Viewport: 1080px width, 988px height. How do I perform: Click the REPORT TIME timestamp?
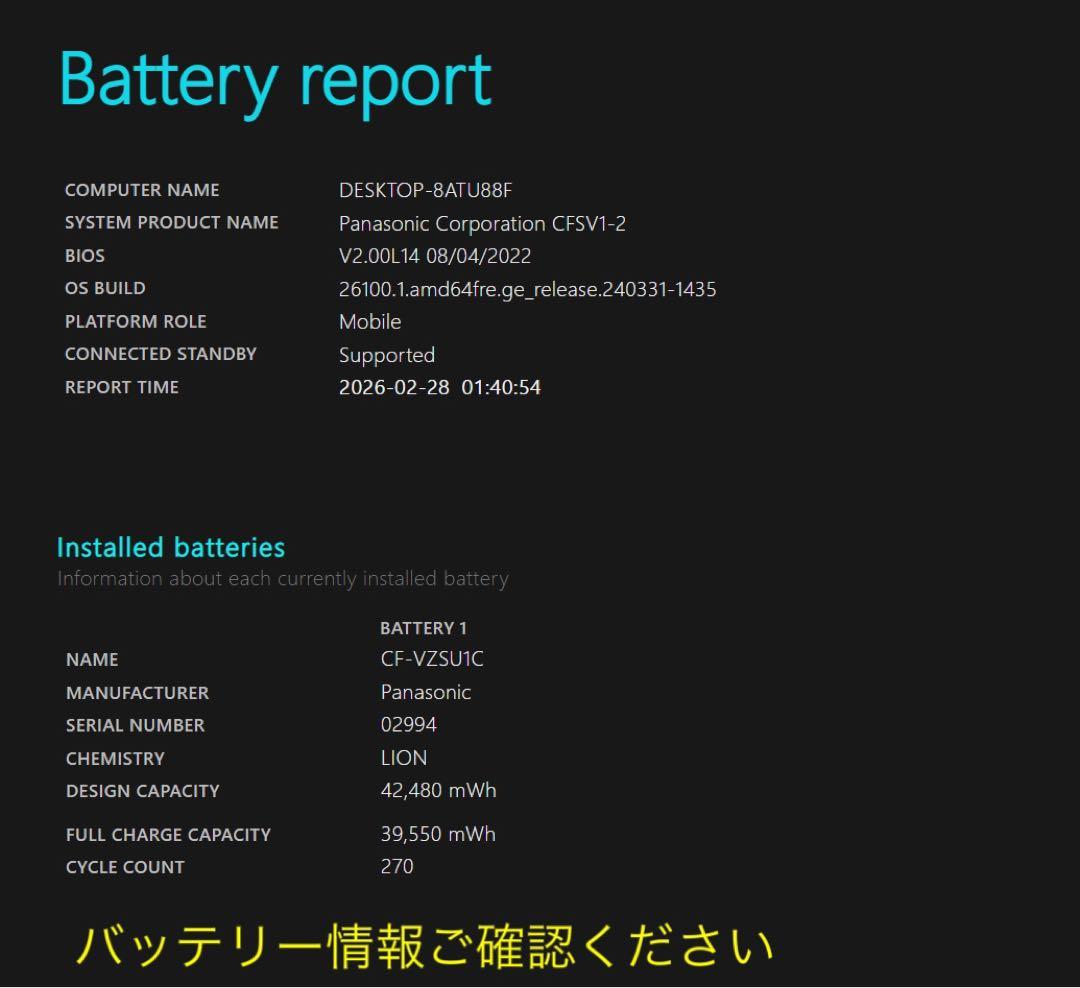441,387
